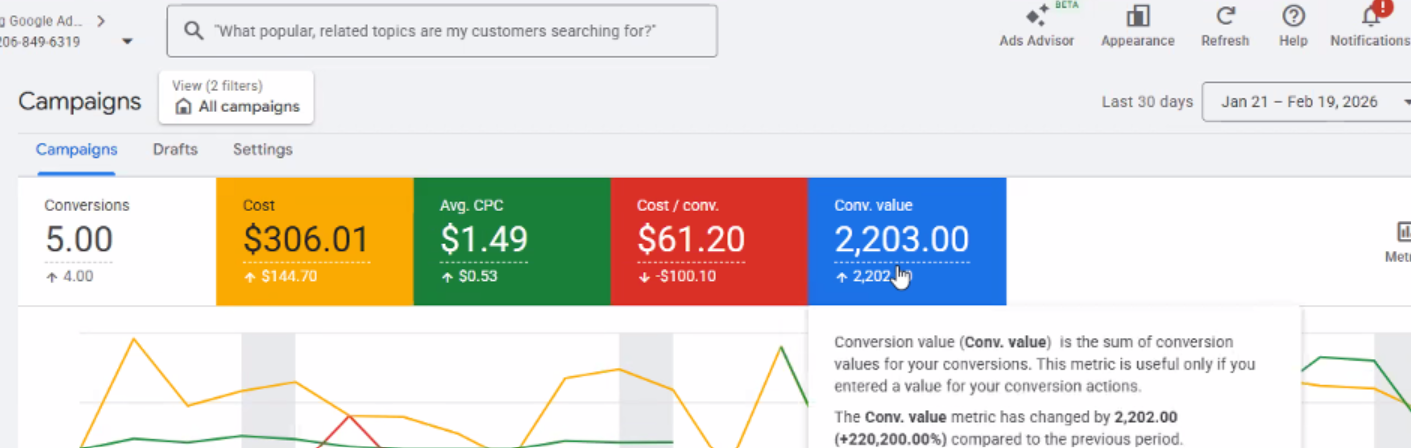Click the green Avg. CPC scorecard tile
The image size is (1411, 448).
(x=511, y=242)
